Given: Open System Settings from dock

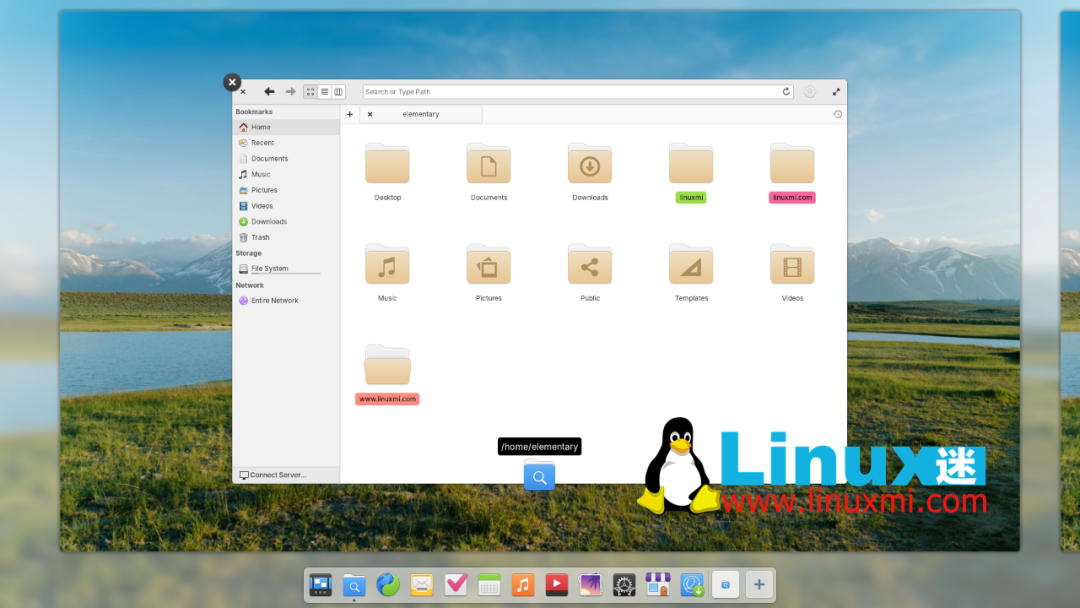Looking at the screenshot, I should tap(624, 585).
